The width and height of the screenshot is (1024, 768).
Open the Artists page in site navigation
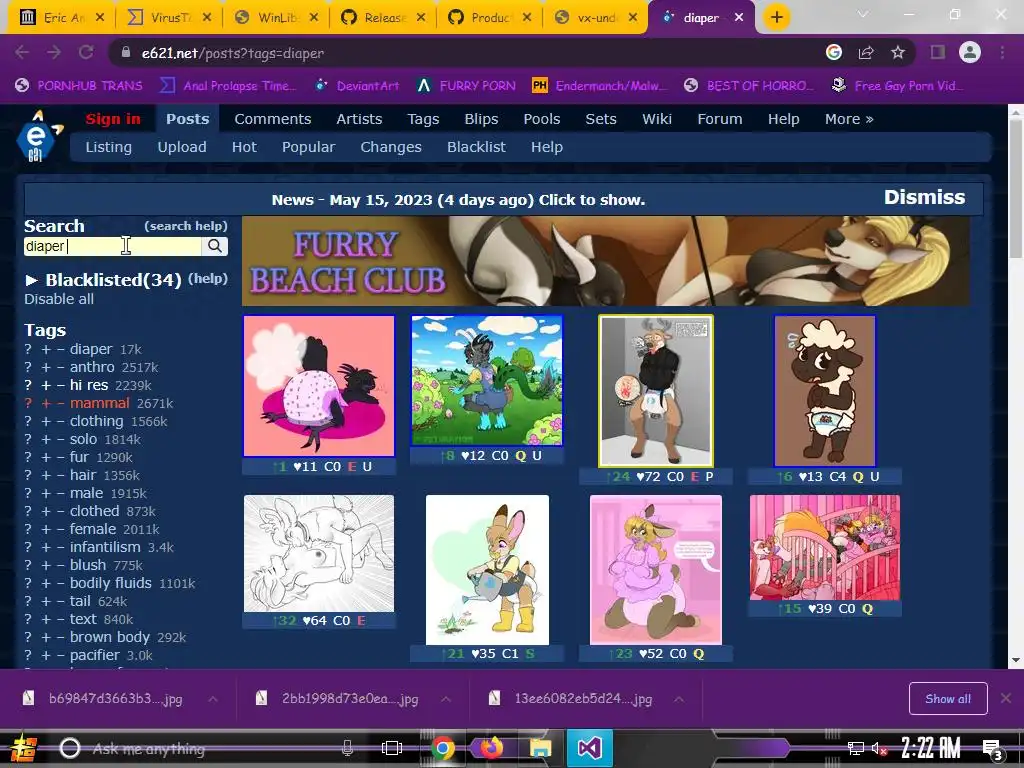pyautogui.click(x=359, y=119)
